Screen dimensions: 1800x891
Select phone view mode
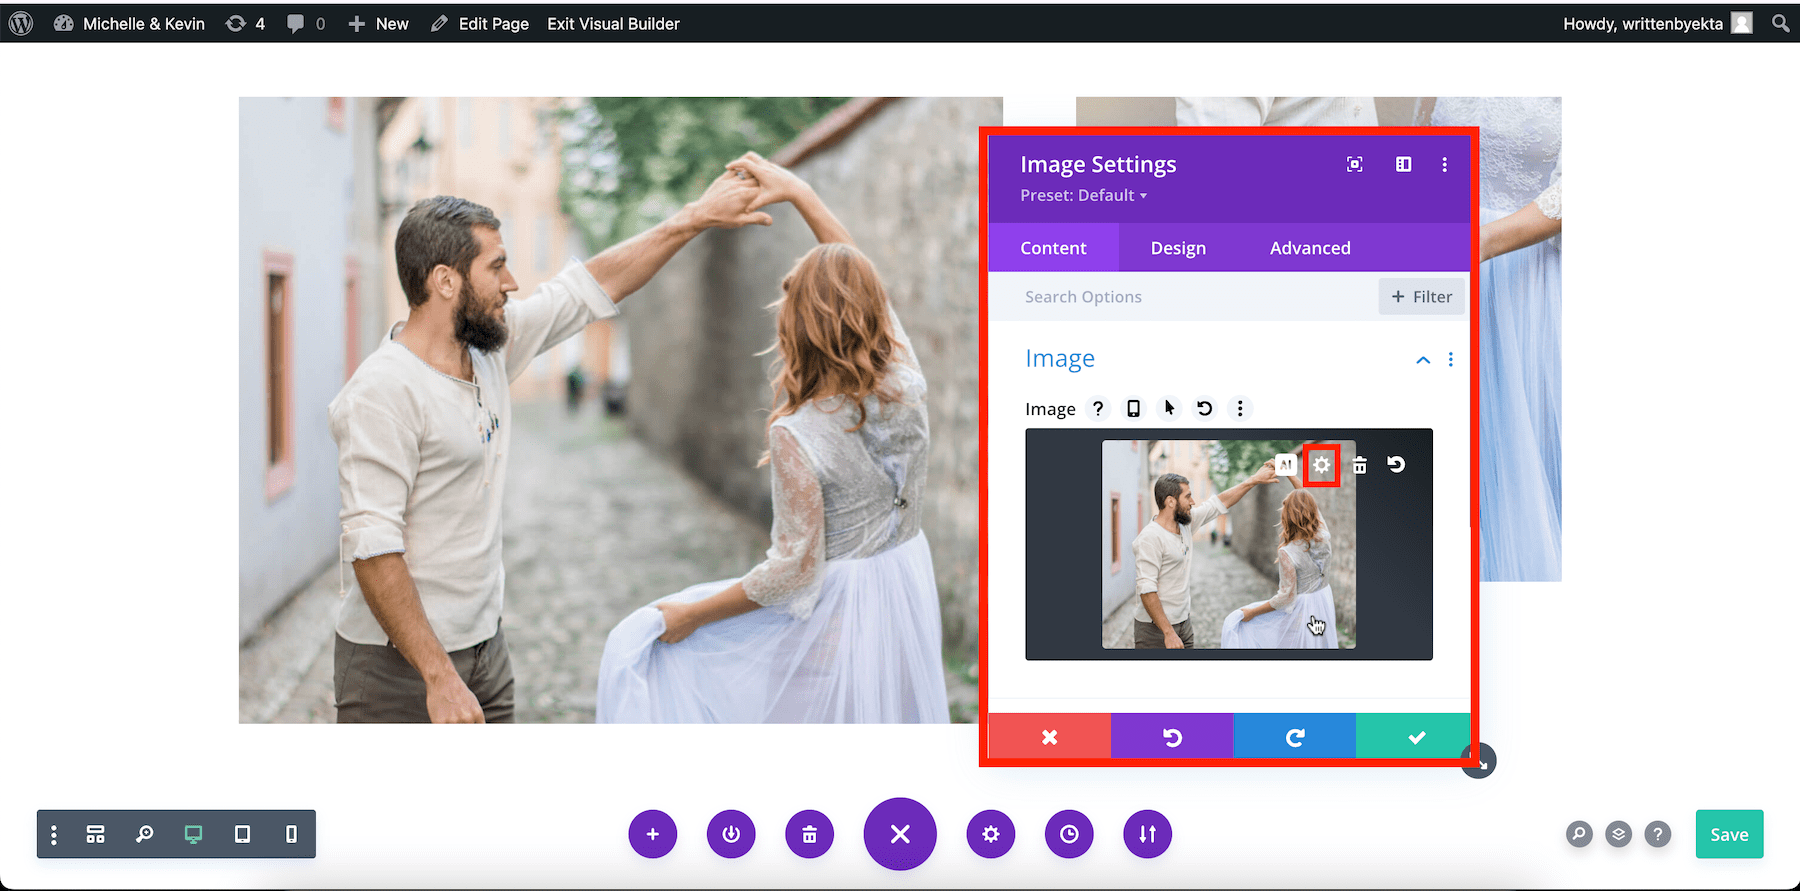tap(291, 834)
